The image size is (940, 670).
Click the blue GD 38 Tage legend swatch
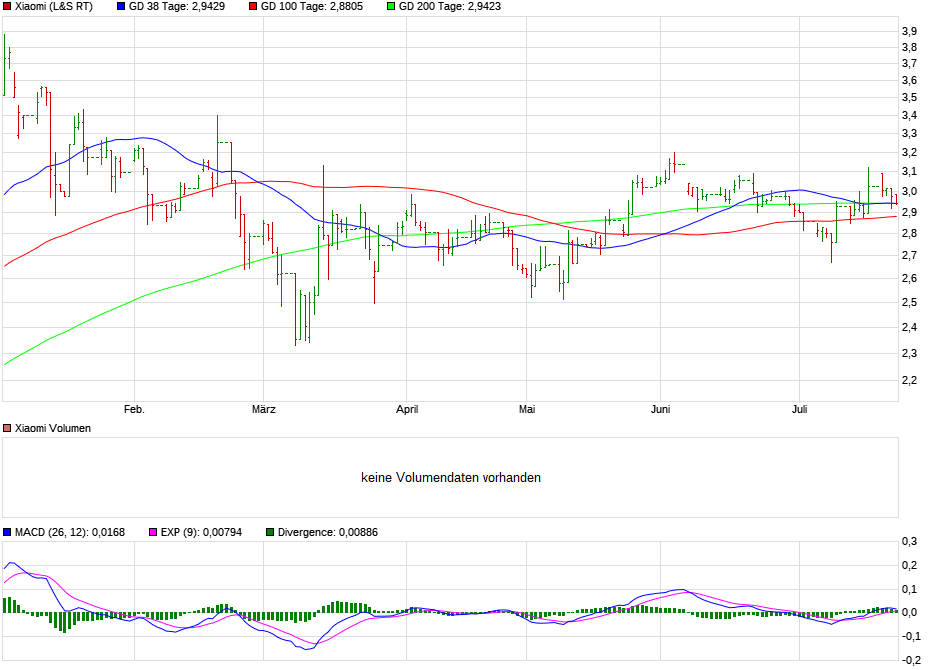121,6
